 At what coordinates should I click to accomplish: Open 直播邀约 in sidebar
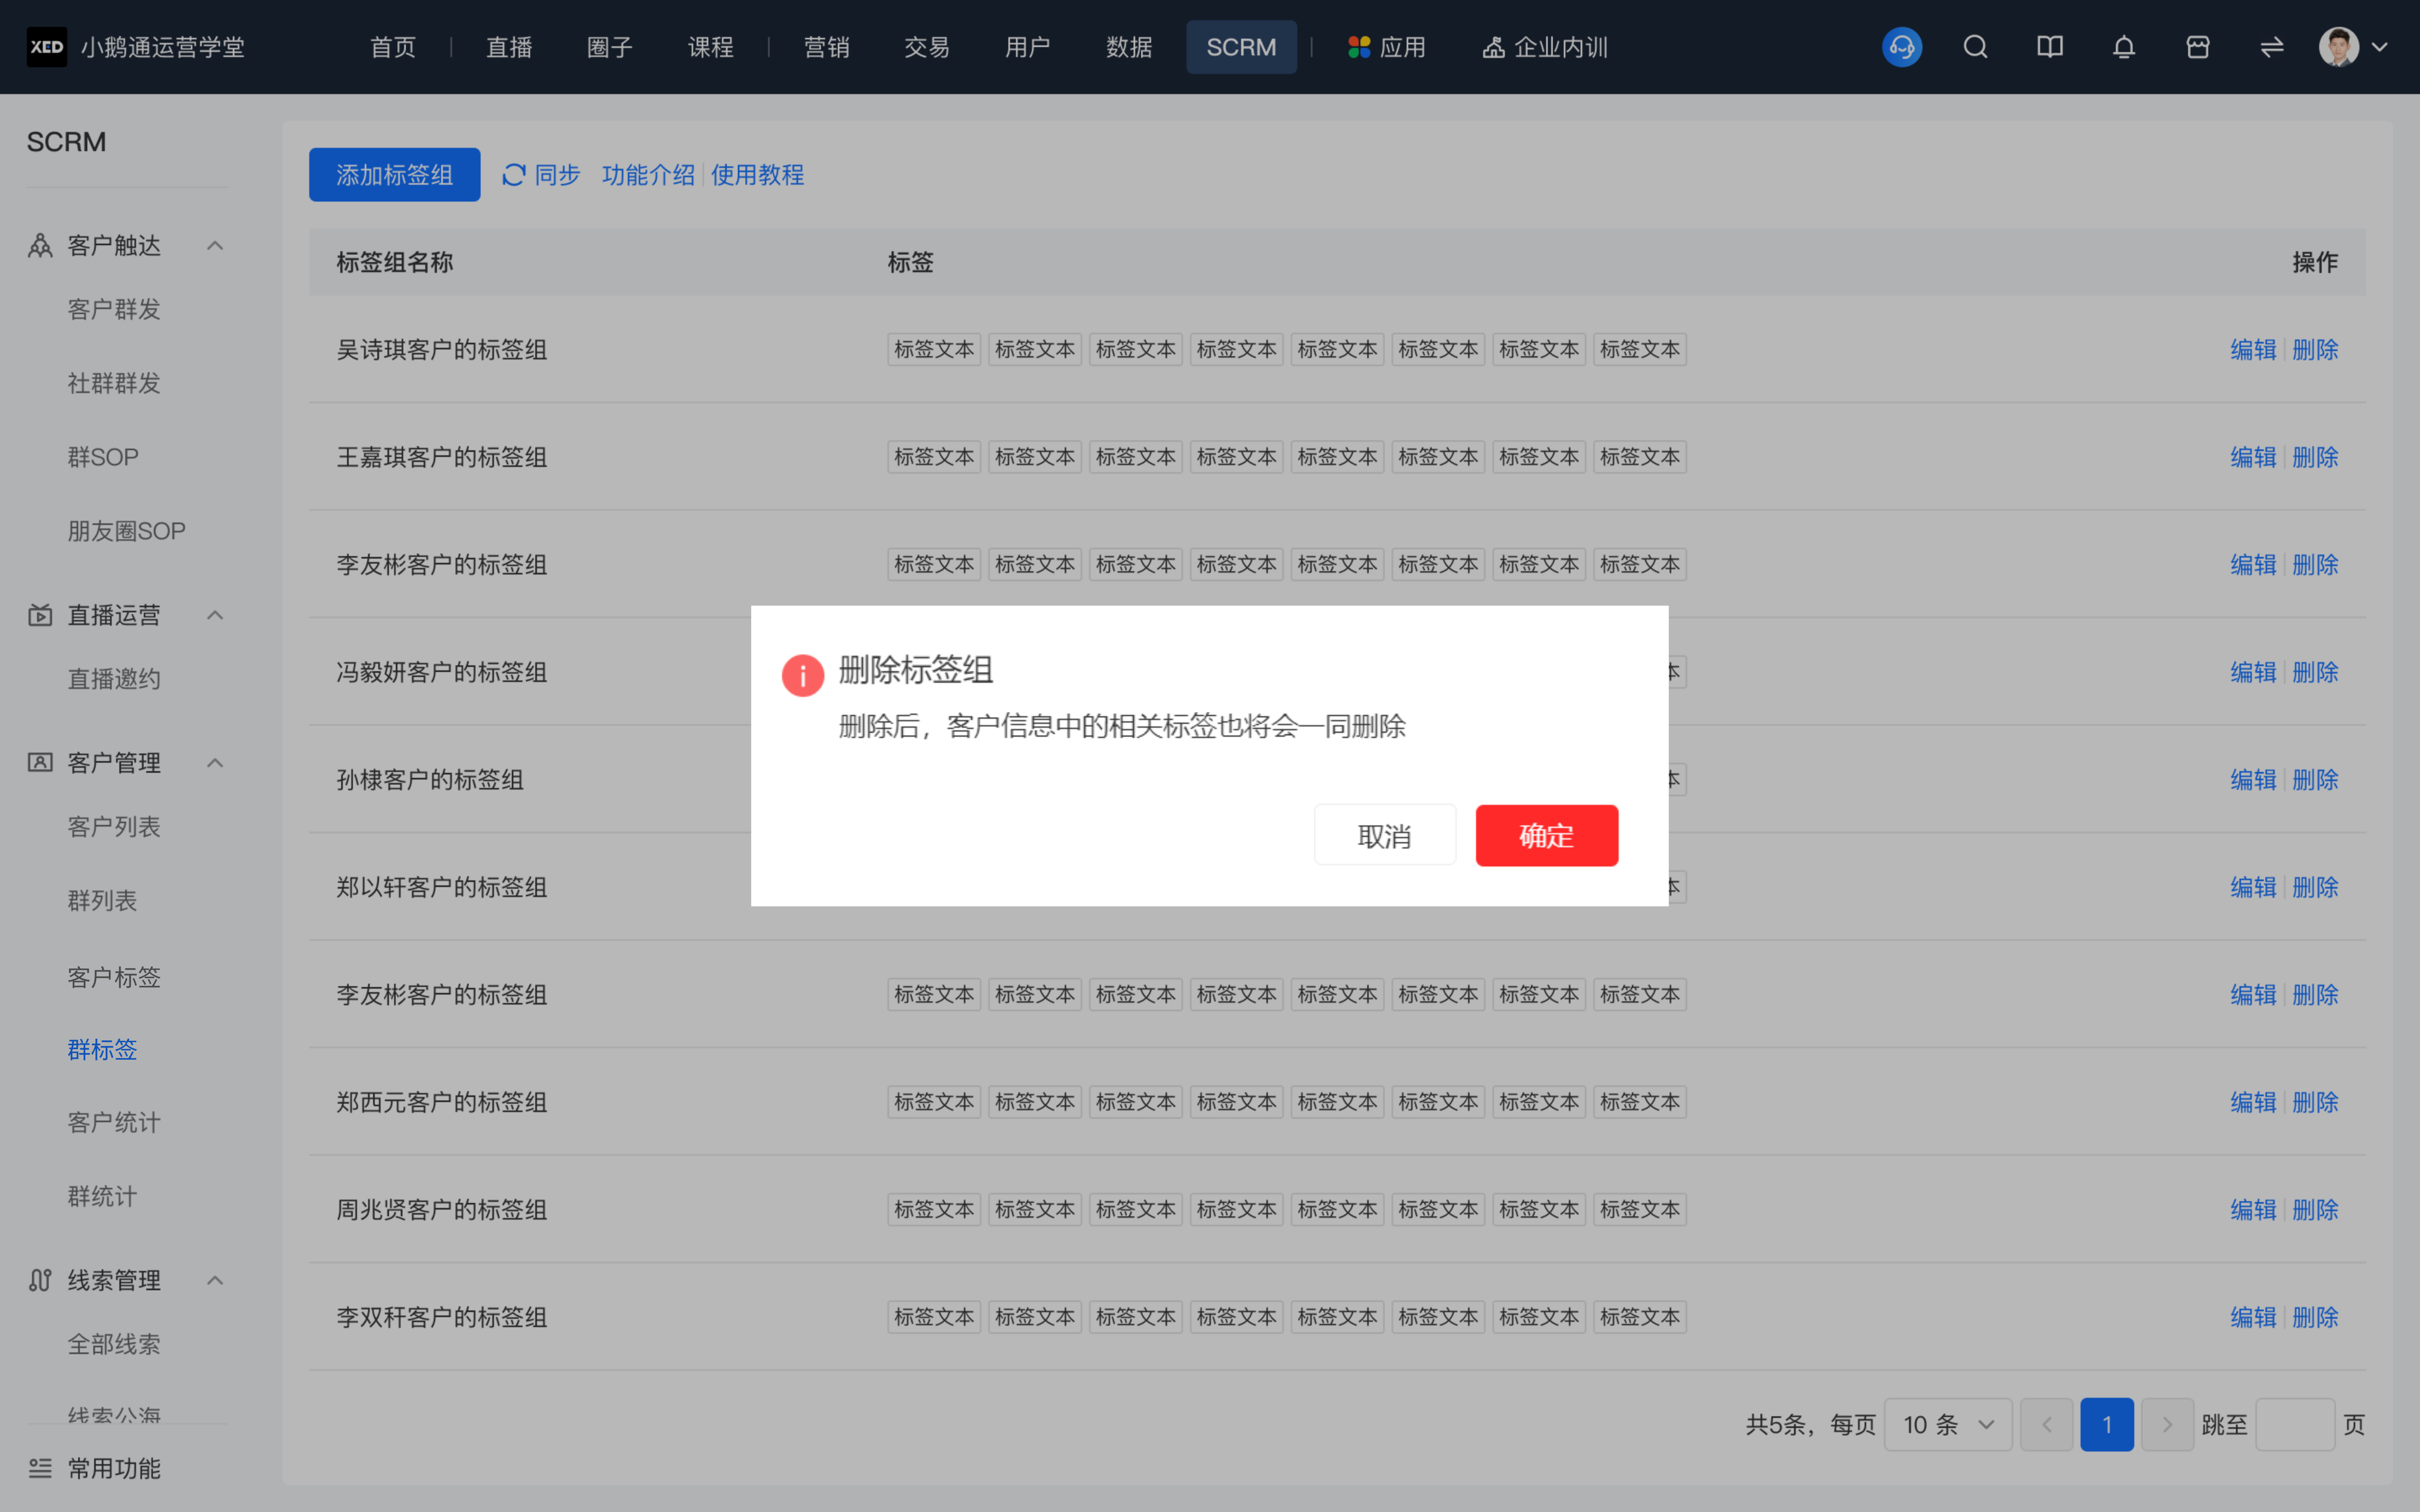tap(114, 679)
